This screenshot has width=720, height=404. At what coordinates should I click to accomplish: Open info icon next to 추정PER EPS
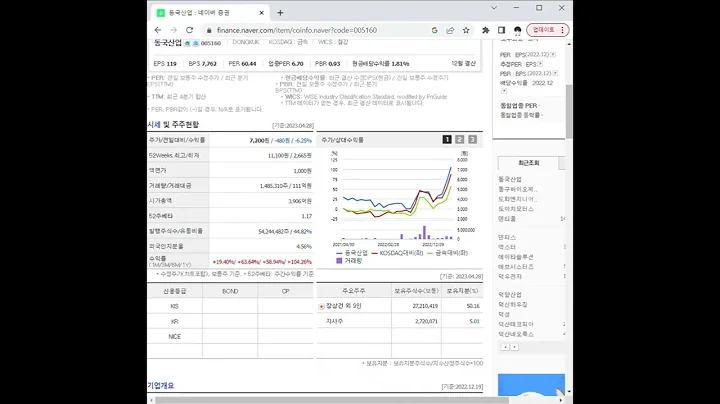pyautogui.click(x=540, y=64)
